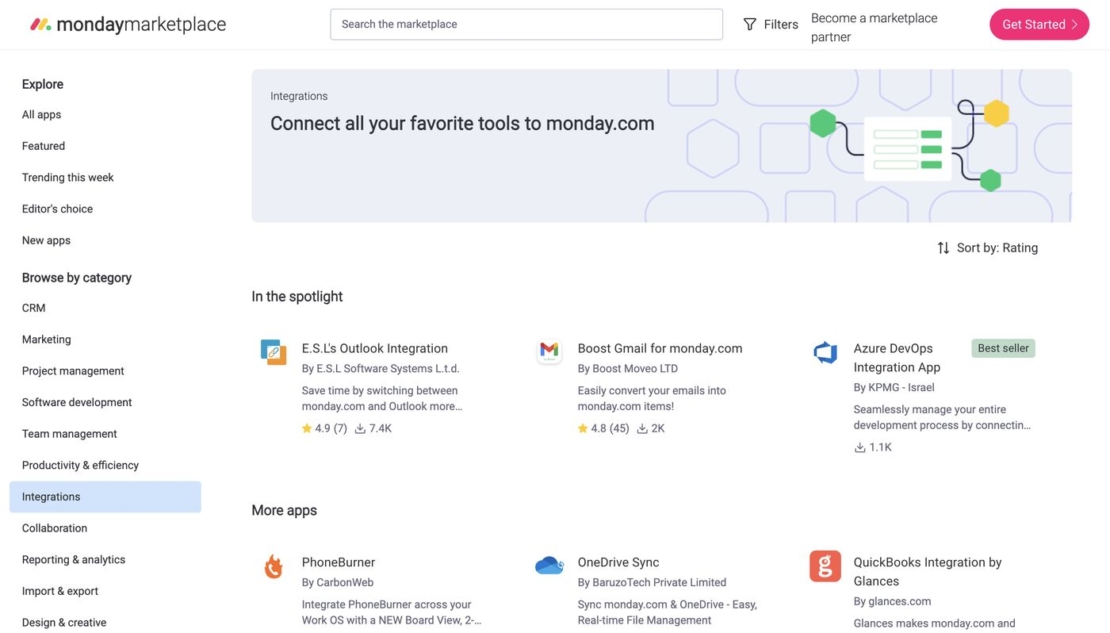Switch to Trending this week section
Image resolution: width=1110 pixels, height=633 pixels.
[x=67, y=177]
